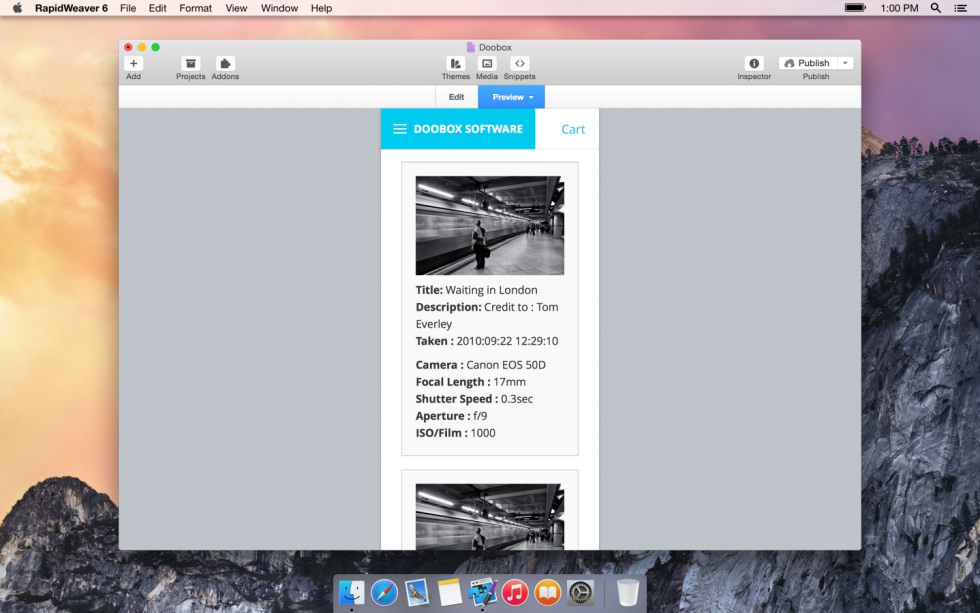Image resolution: width=980 pixels, height=613 pixels.
Task: Open the Format menu
Action: [196, 8]
